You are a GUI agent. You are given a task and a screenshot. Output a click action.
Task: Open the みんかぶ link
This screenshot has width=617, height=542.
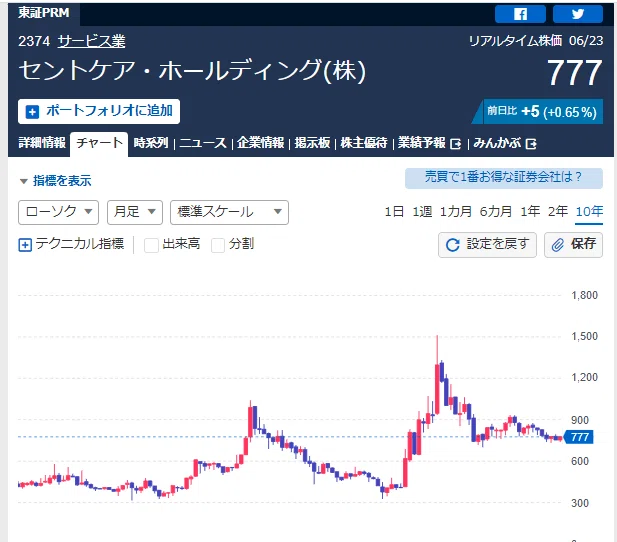point(497,143)
